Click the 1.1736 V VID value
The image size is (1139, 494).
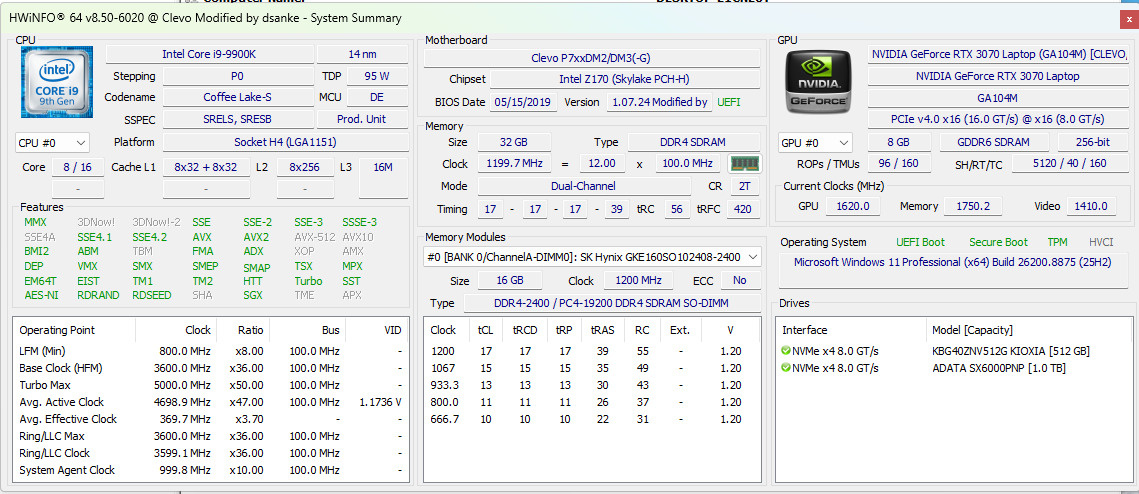(380, 402)
